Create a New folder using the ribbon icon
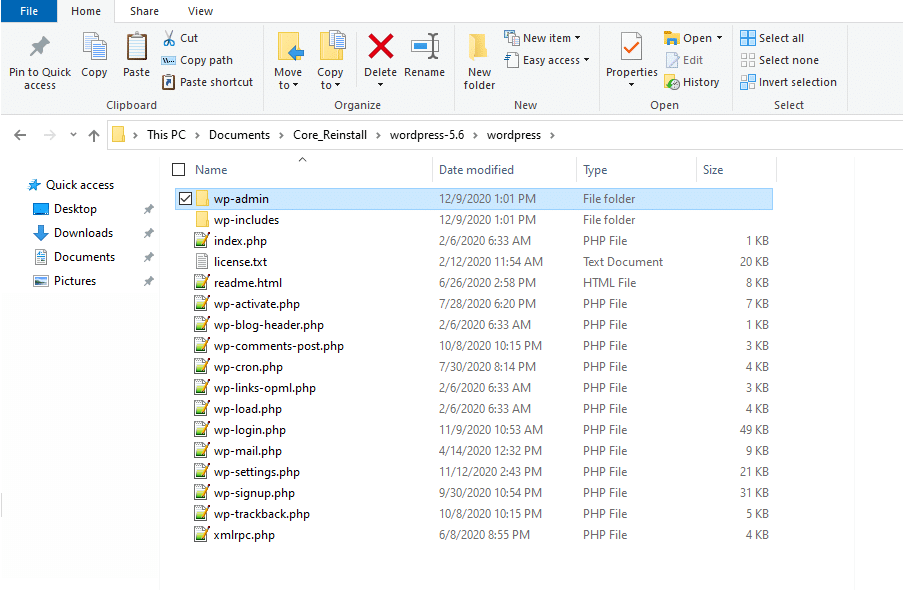903x590 pixels. coord(478,60)
